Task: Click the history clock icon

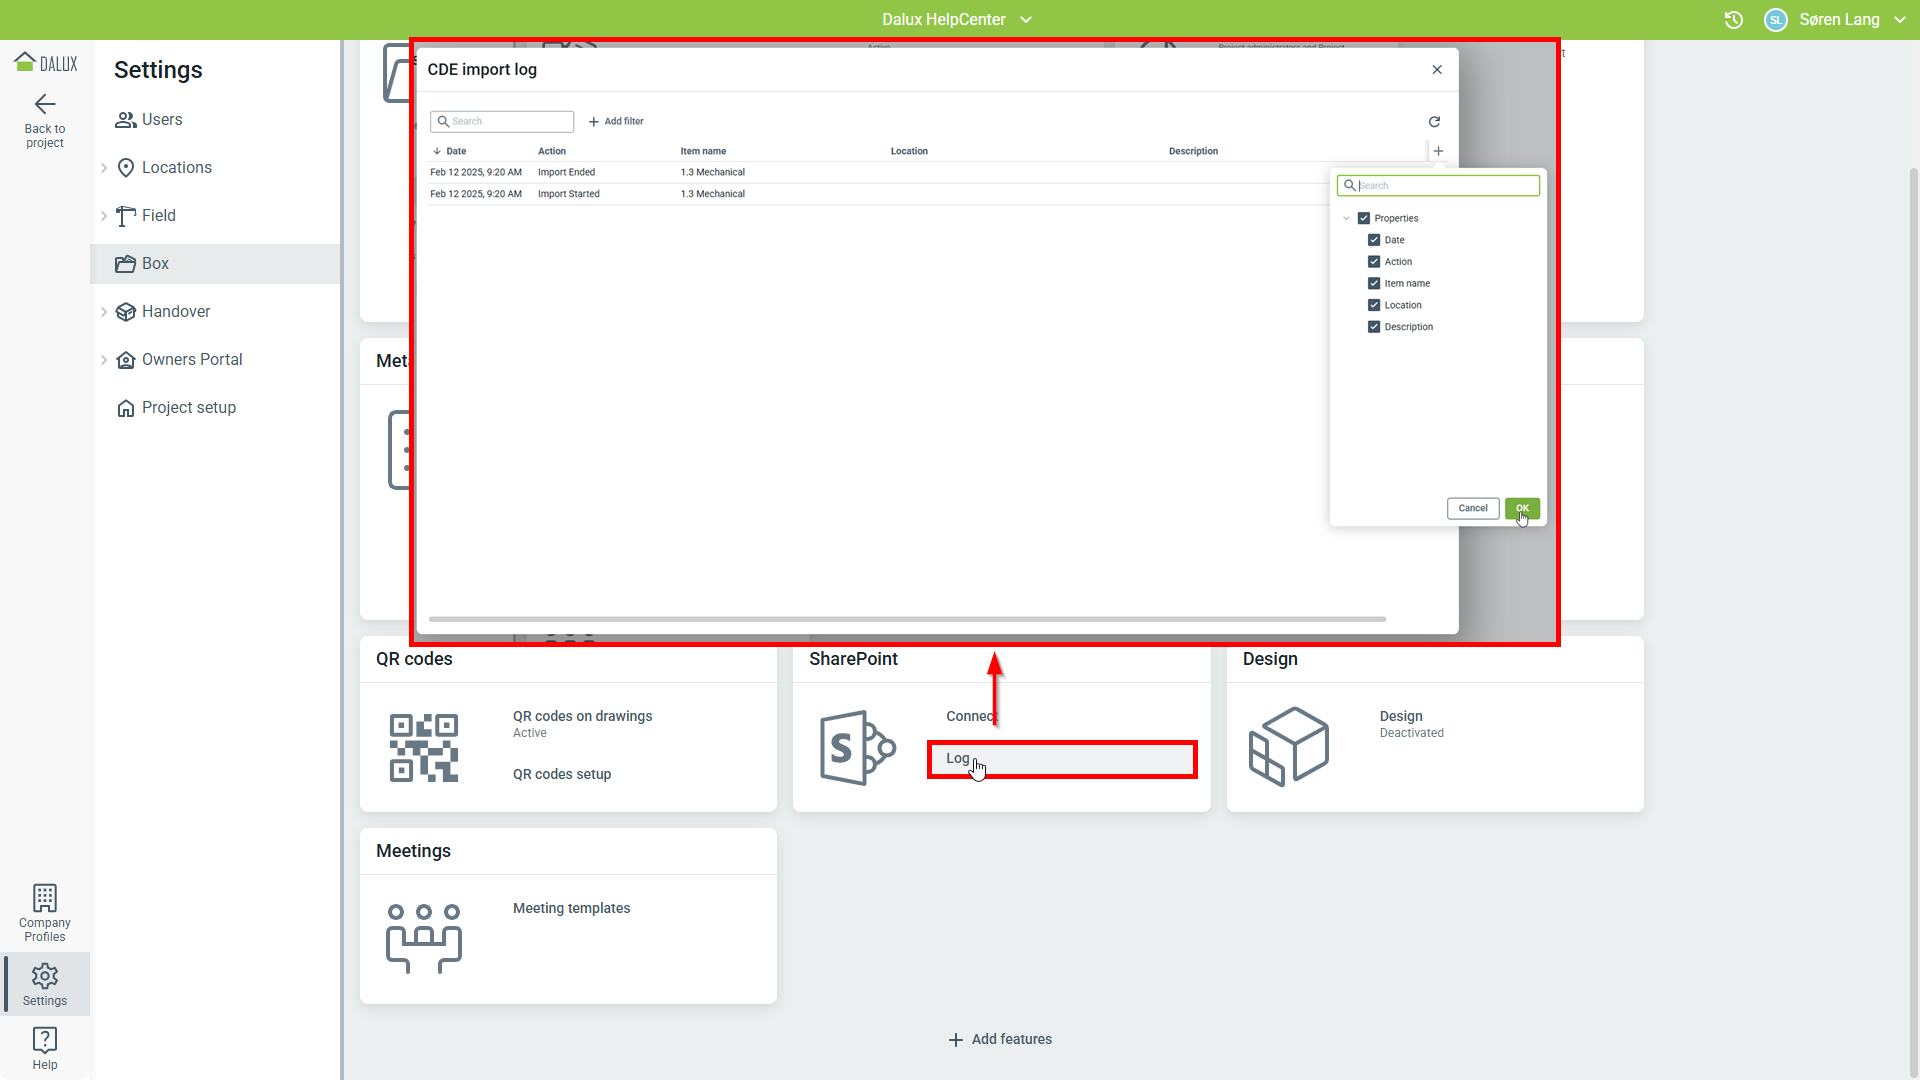Action: (x=1734, y=20)
